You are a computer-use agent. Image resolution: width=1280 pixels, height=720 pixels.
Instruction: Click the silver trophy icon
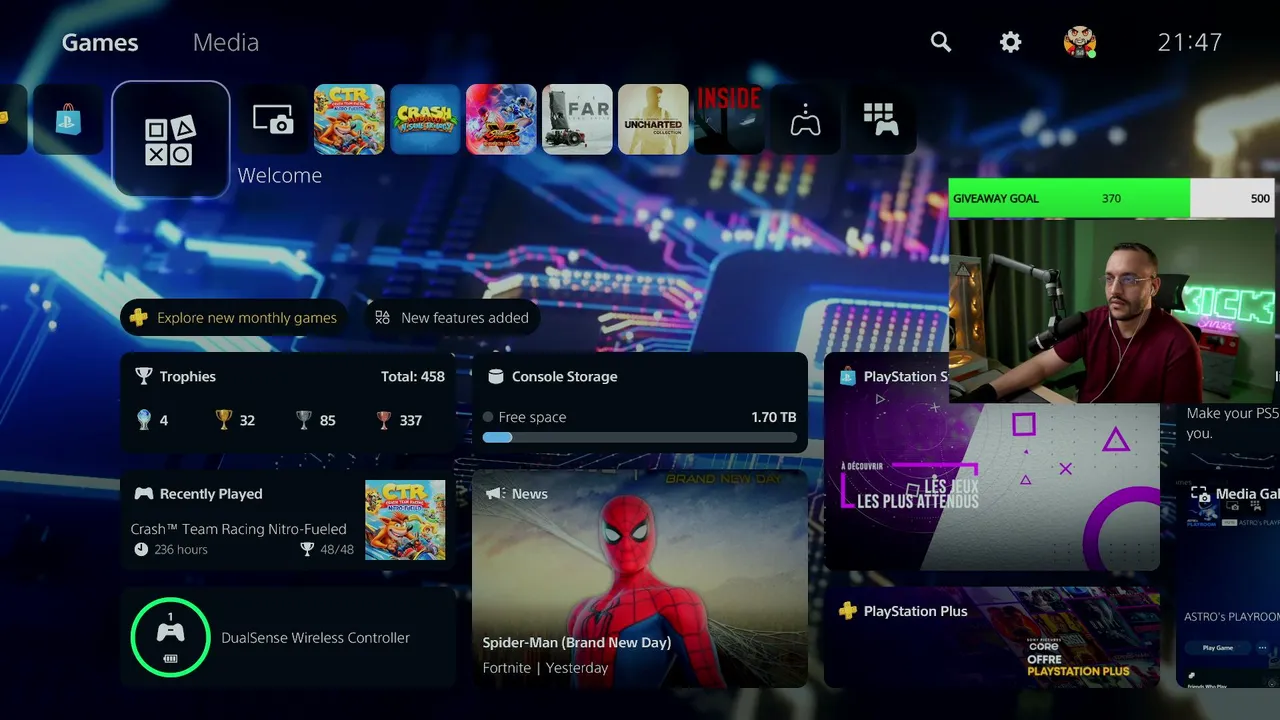(x=304, y=420)
